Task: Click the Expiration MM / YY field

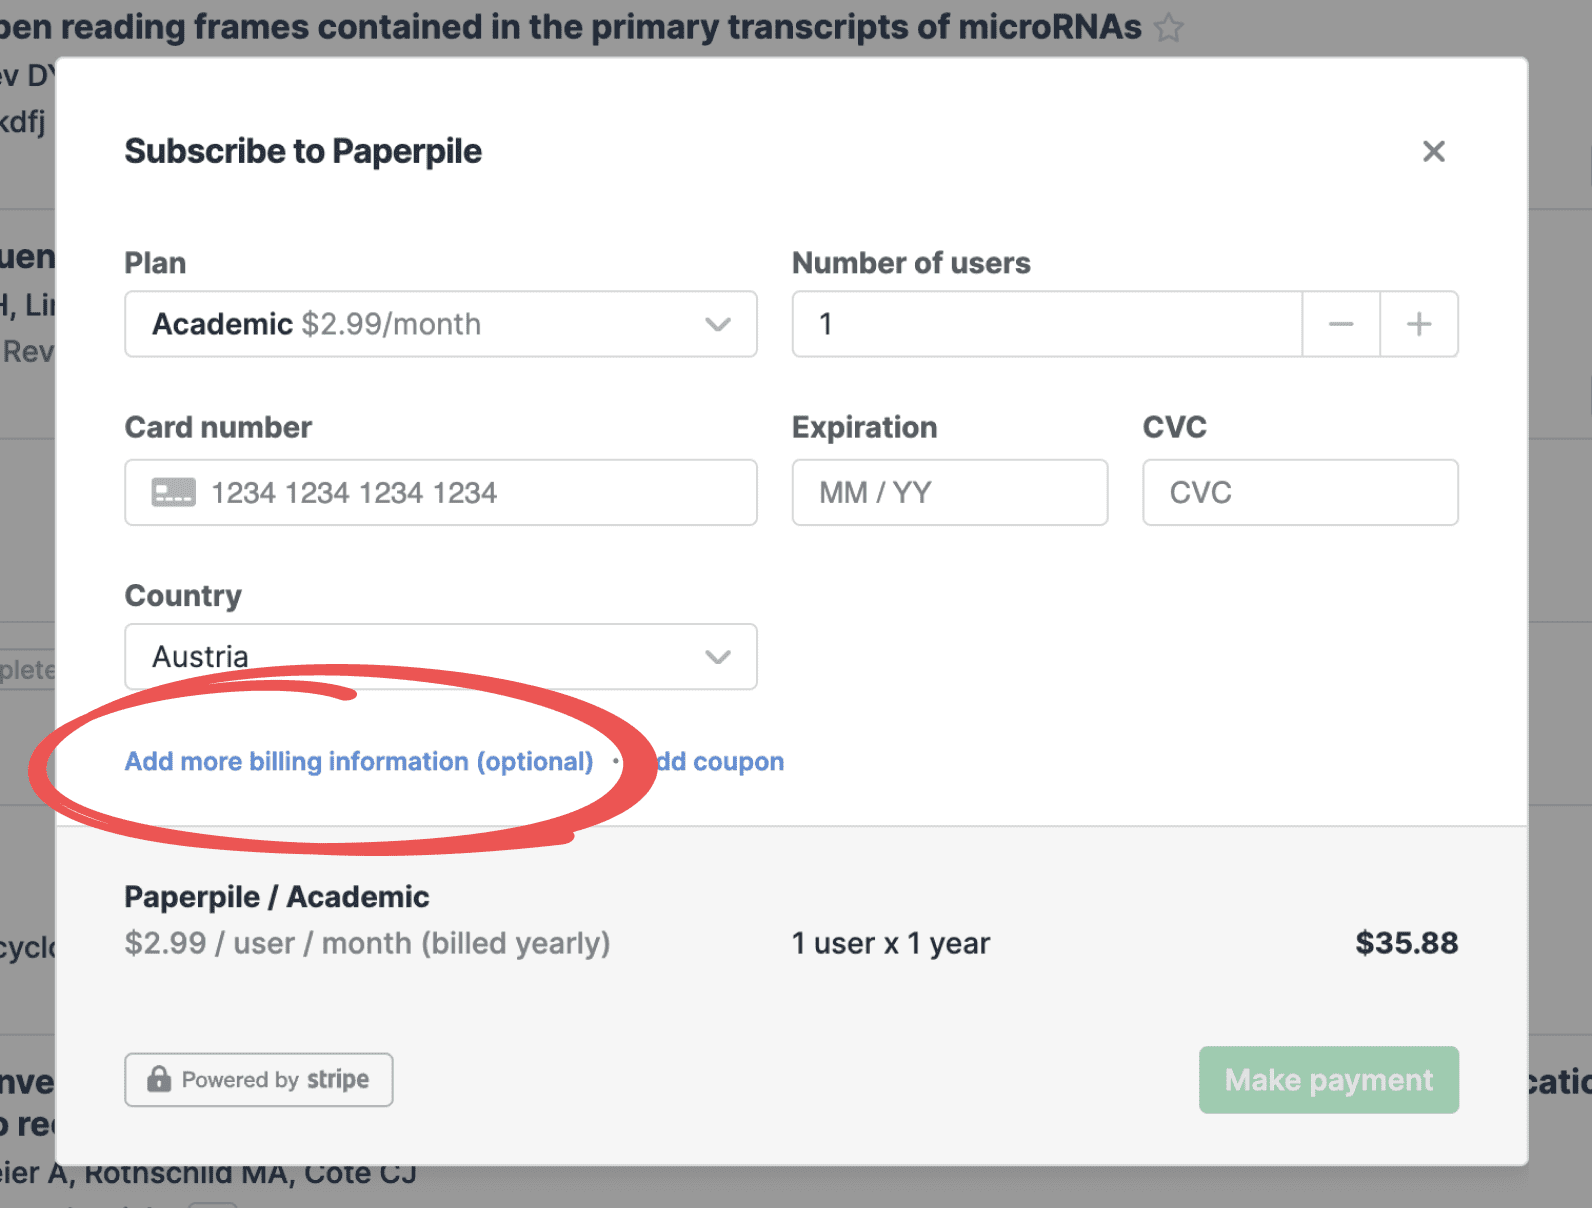Action: coord(949,492)
